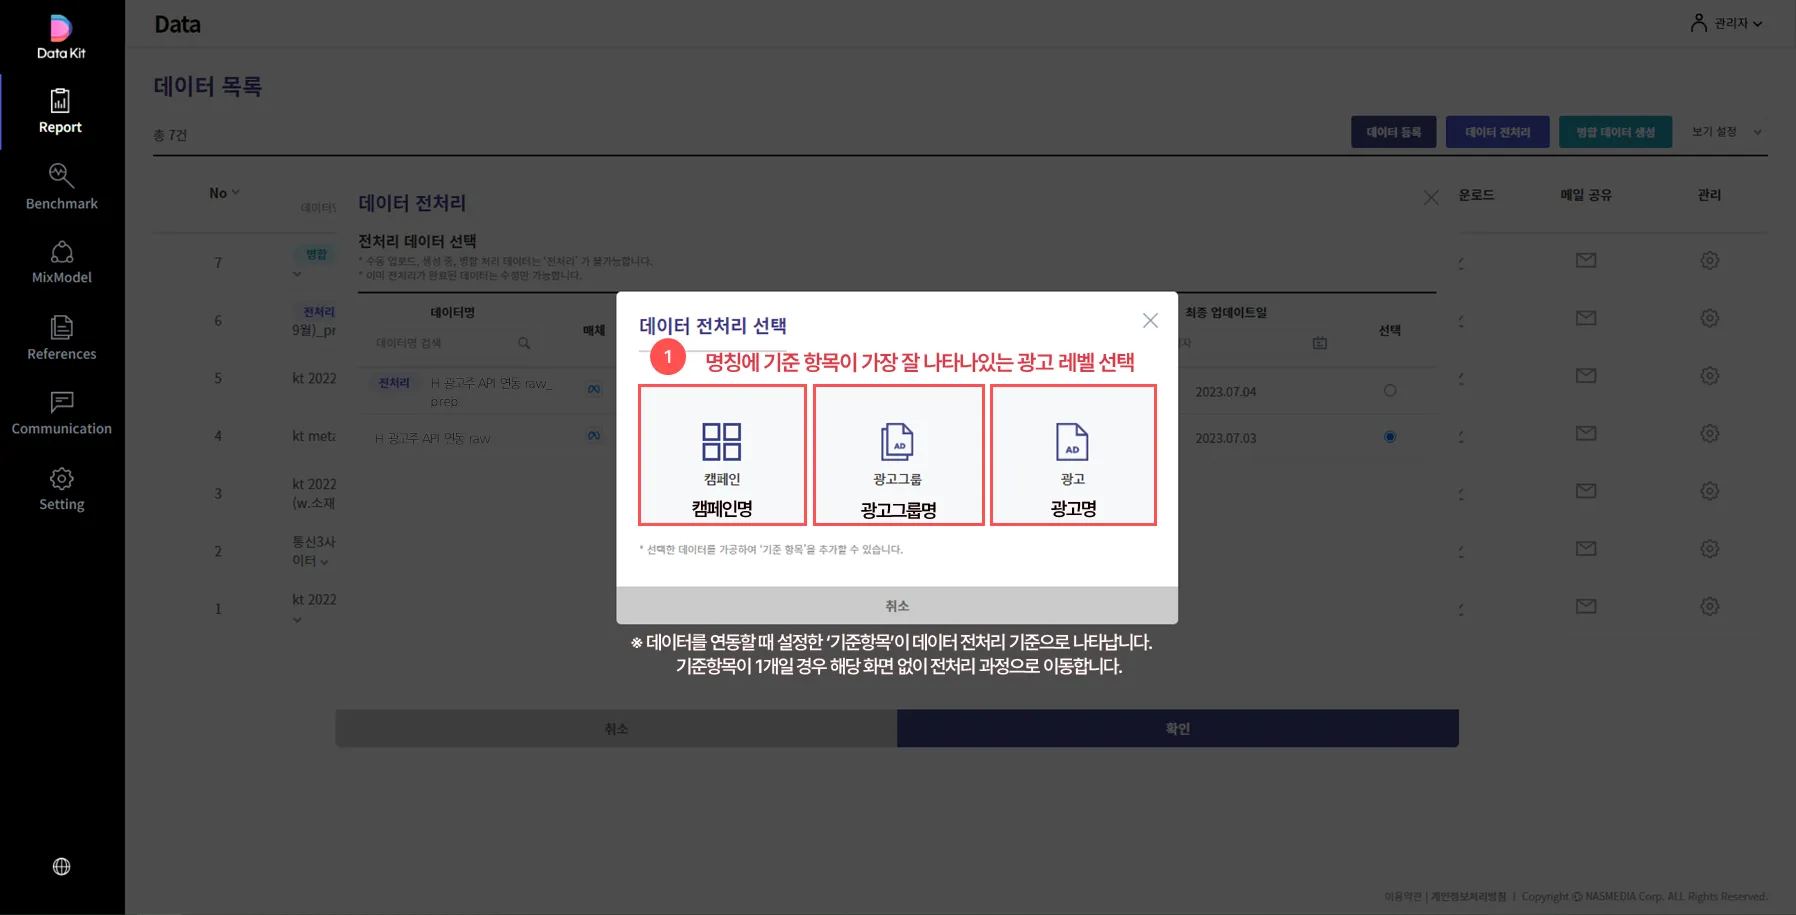
Task: Close the 데이터 전처리 선택 dialog
Action: point(1150,320)
